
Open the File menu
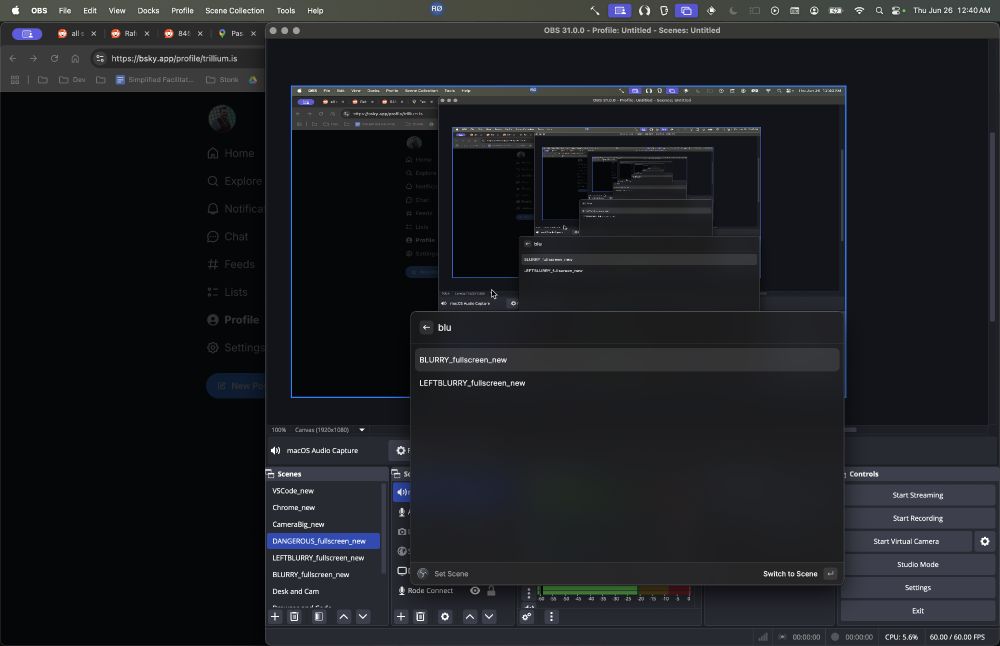pyautogui.click(x=64, y=10)
